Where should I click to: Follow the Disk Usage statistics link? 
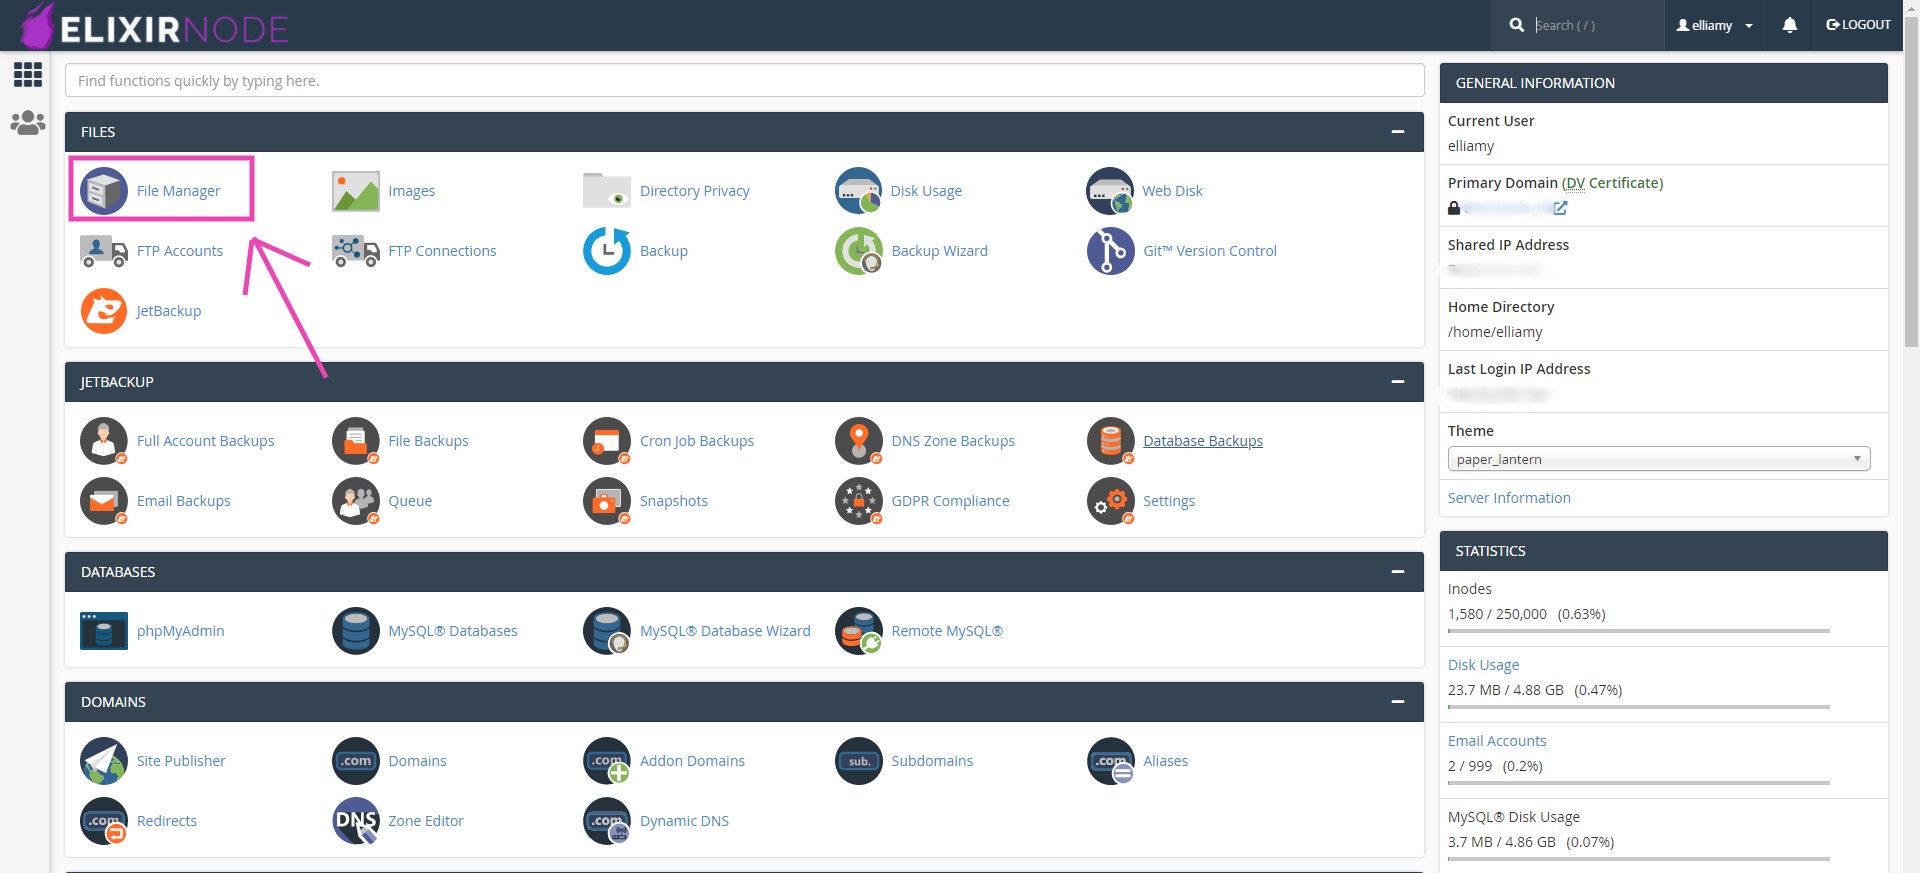(1483, 665)
